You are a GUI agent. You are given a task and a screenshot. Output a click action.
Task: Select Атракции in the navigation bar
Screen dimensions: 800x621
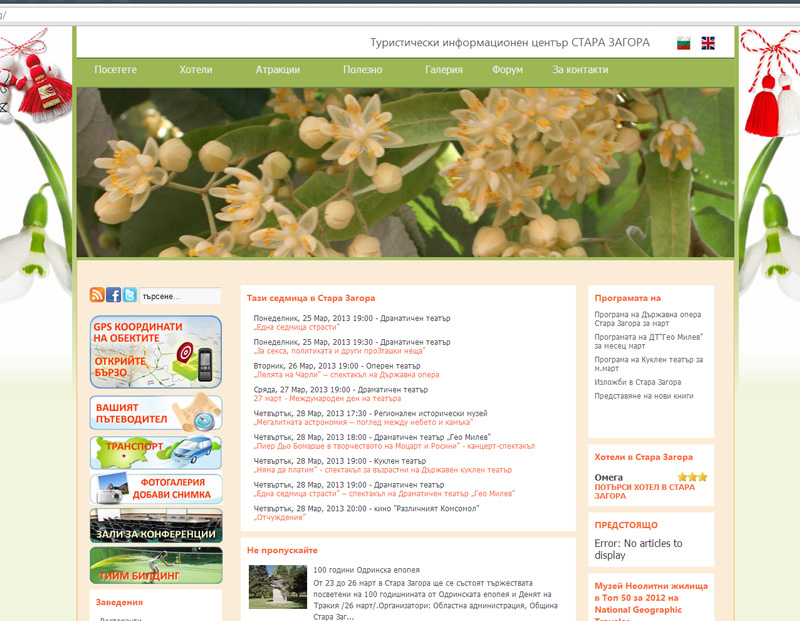click(x=277, y=70)
